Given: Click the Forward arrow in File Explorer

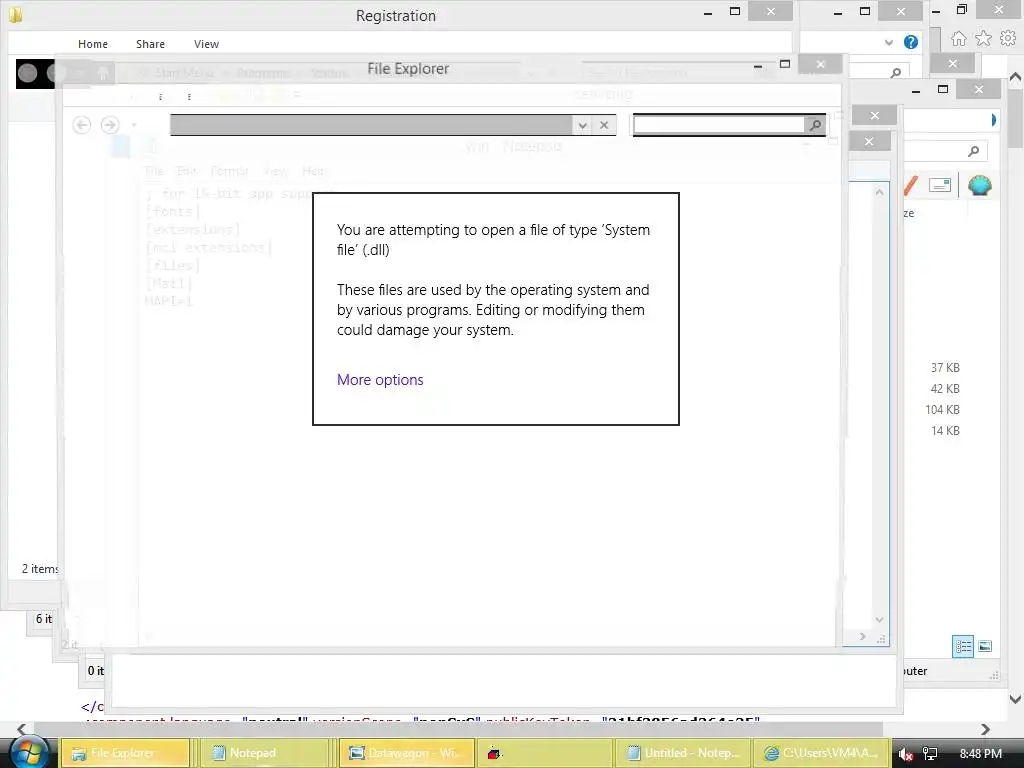Looking at the screenshot, I should coord(110,125).
